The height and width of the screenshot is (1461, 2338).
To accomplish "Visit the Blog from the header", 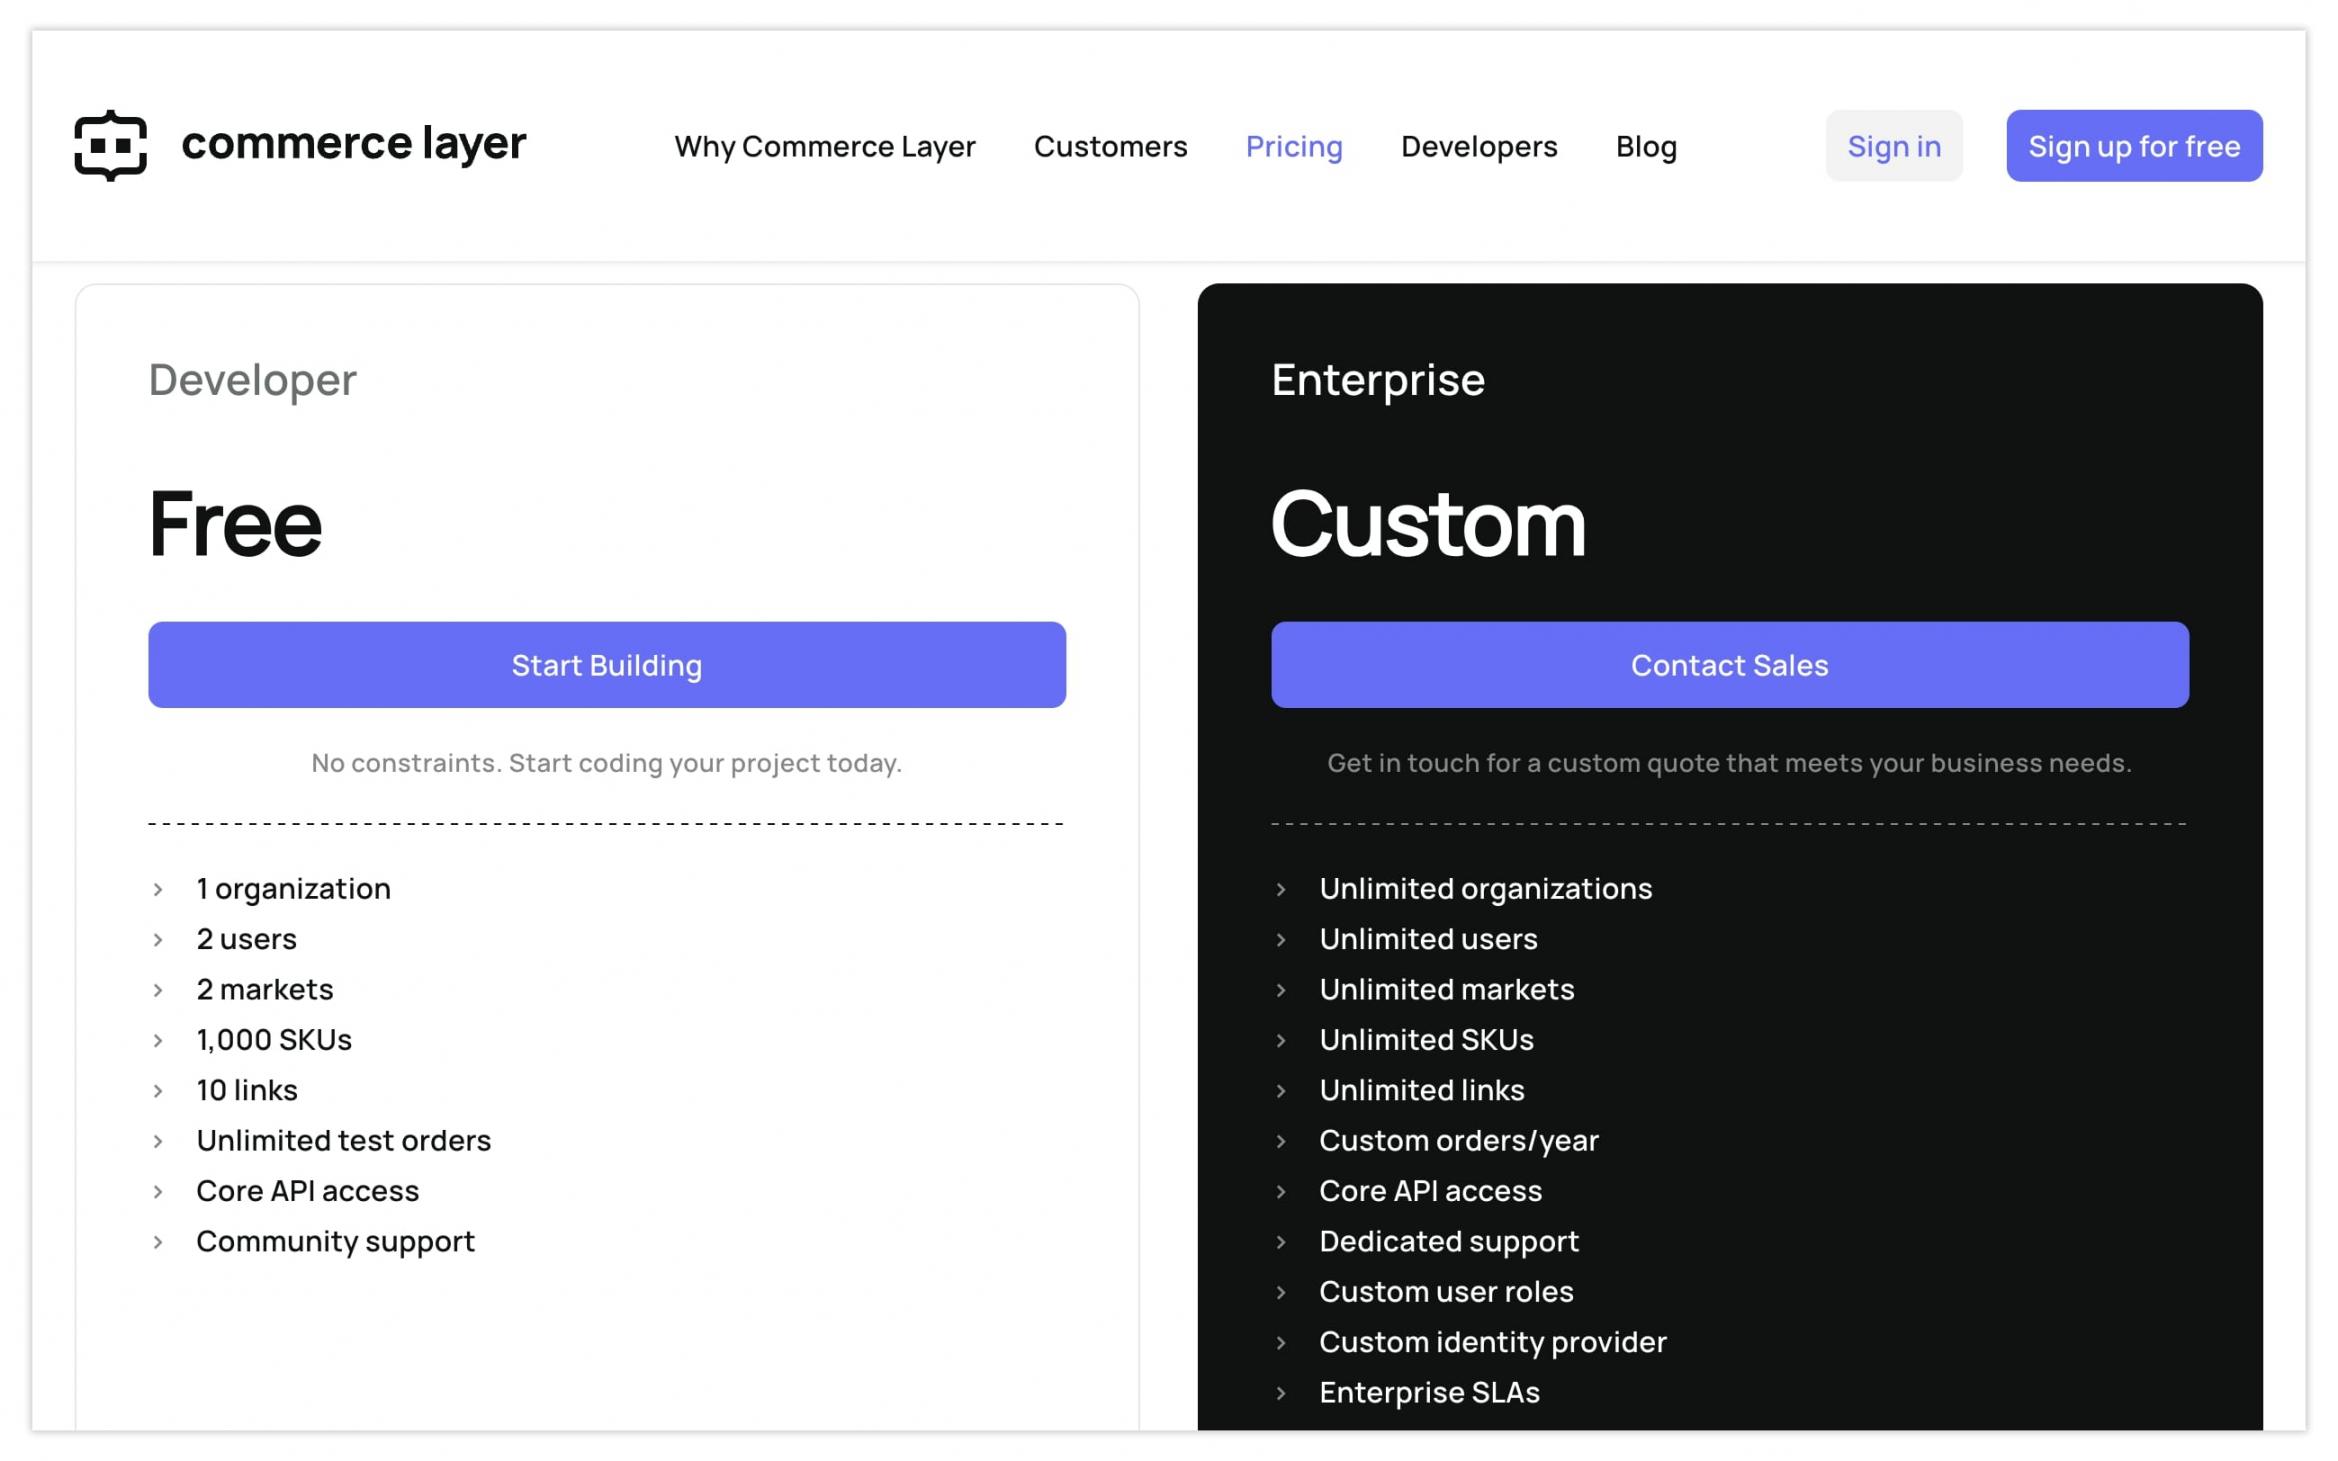I will 1646,147.
